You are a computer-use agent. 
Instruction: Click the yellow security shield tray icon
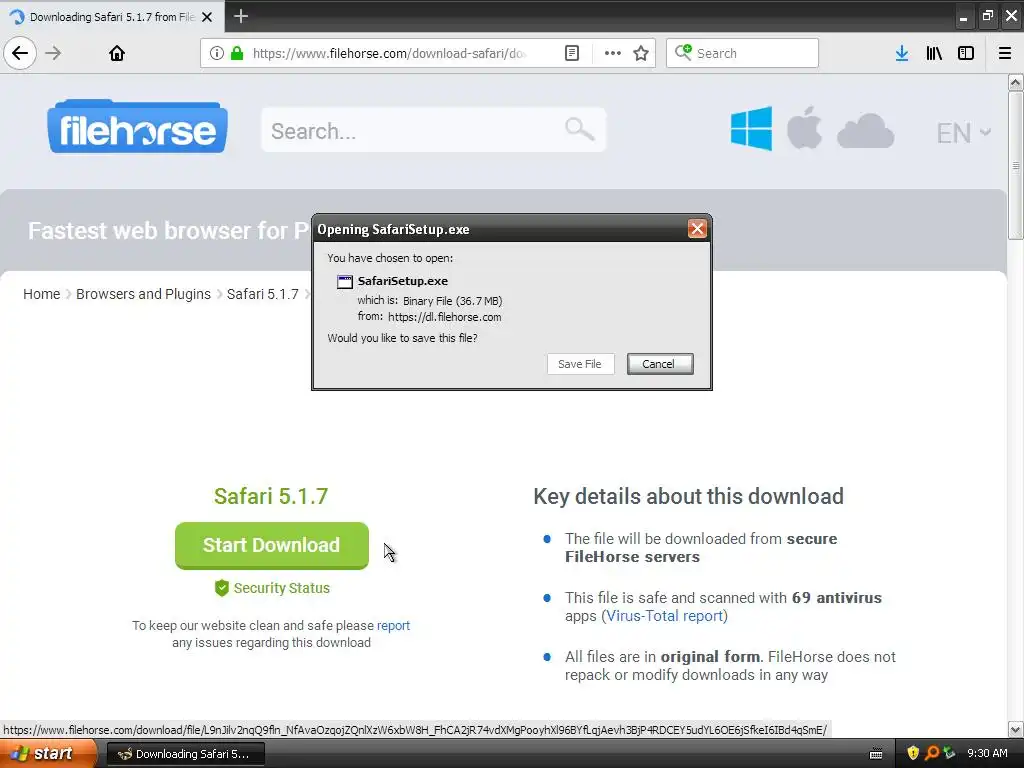click(x=913, y=753)
